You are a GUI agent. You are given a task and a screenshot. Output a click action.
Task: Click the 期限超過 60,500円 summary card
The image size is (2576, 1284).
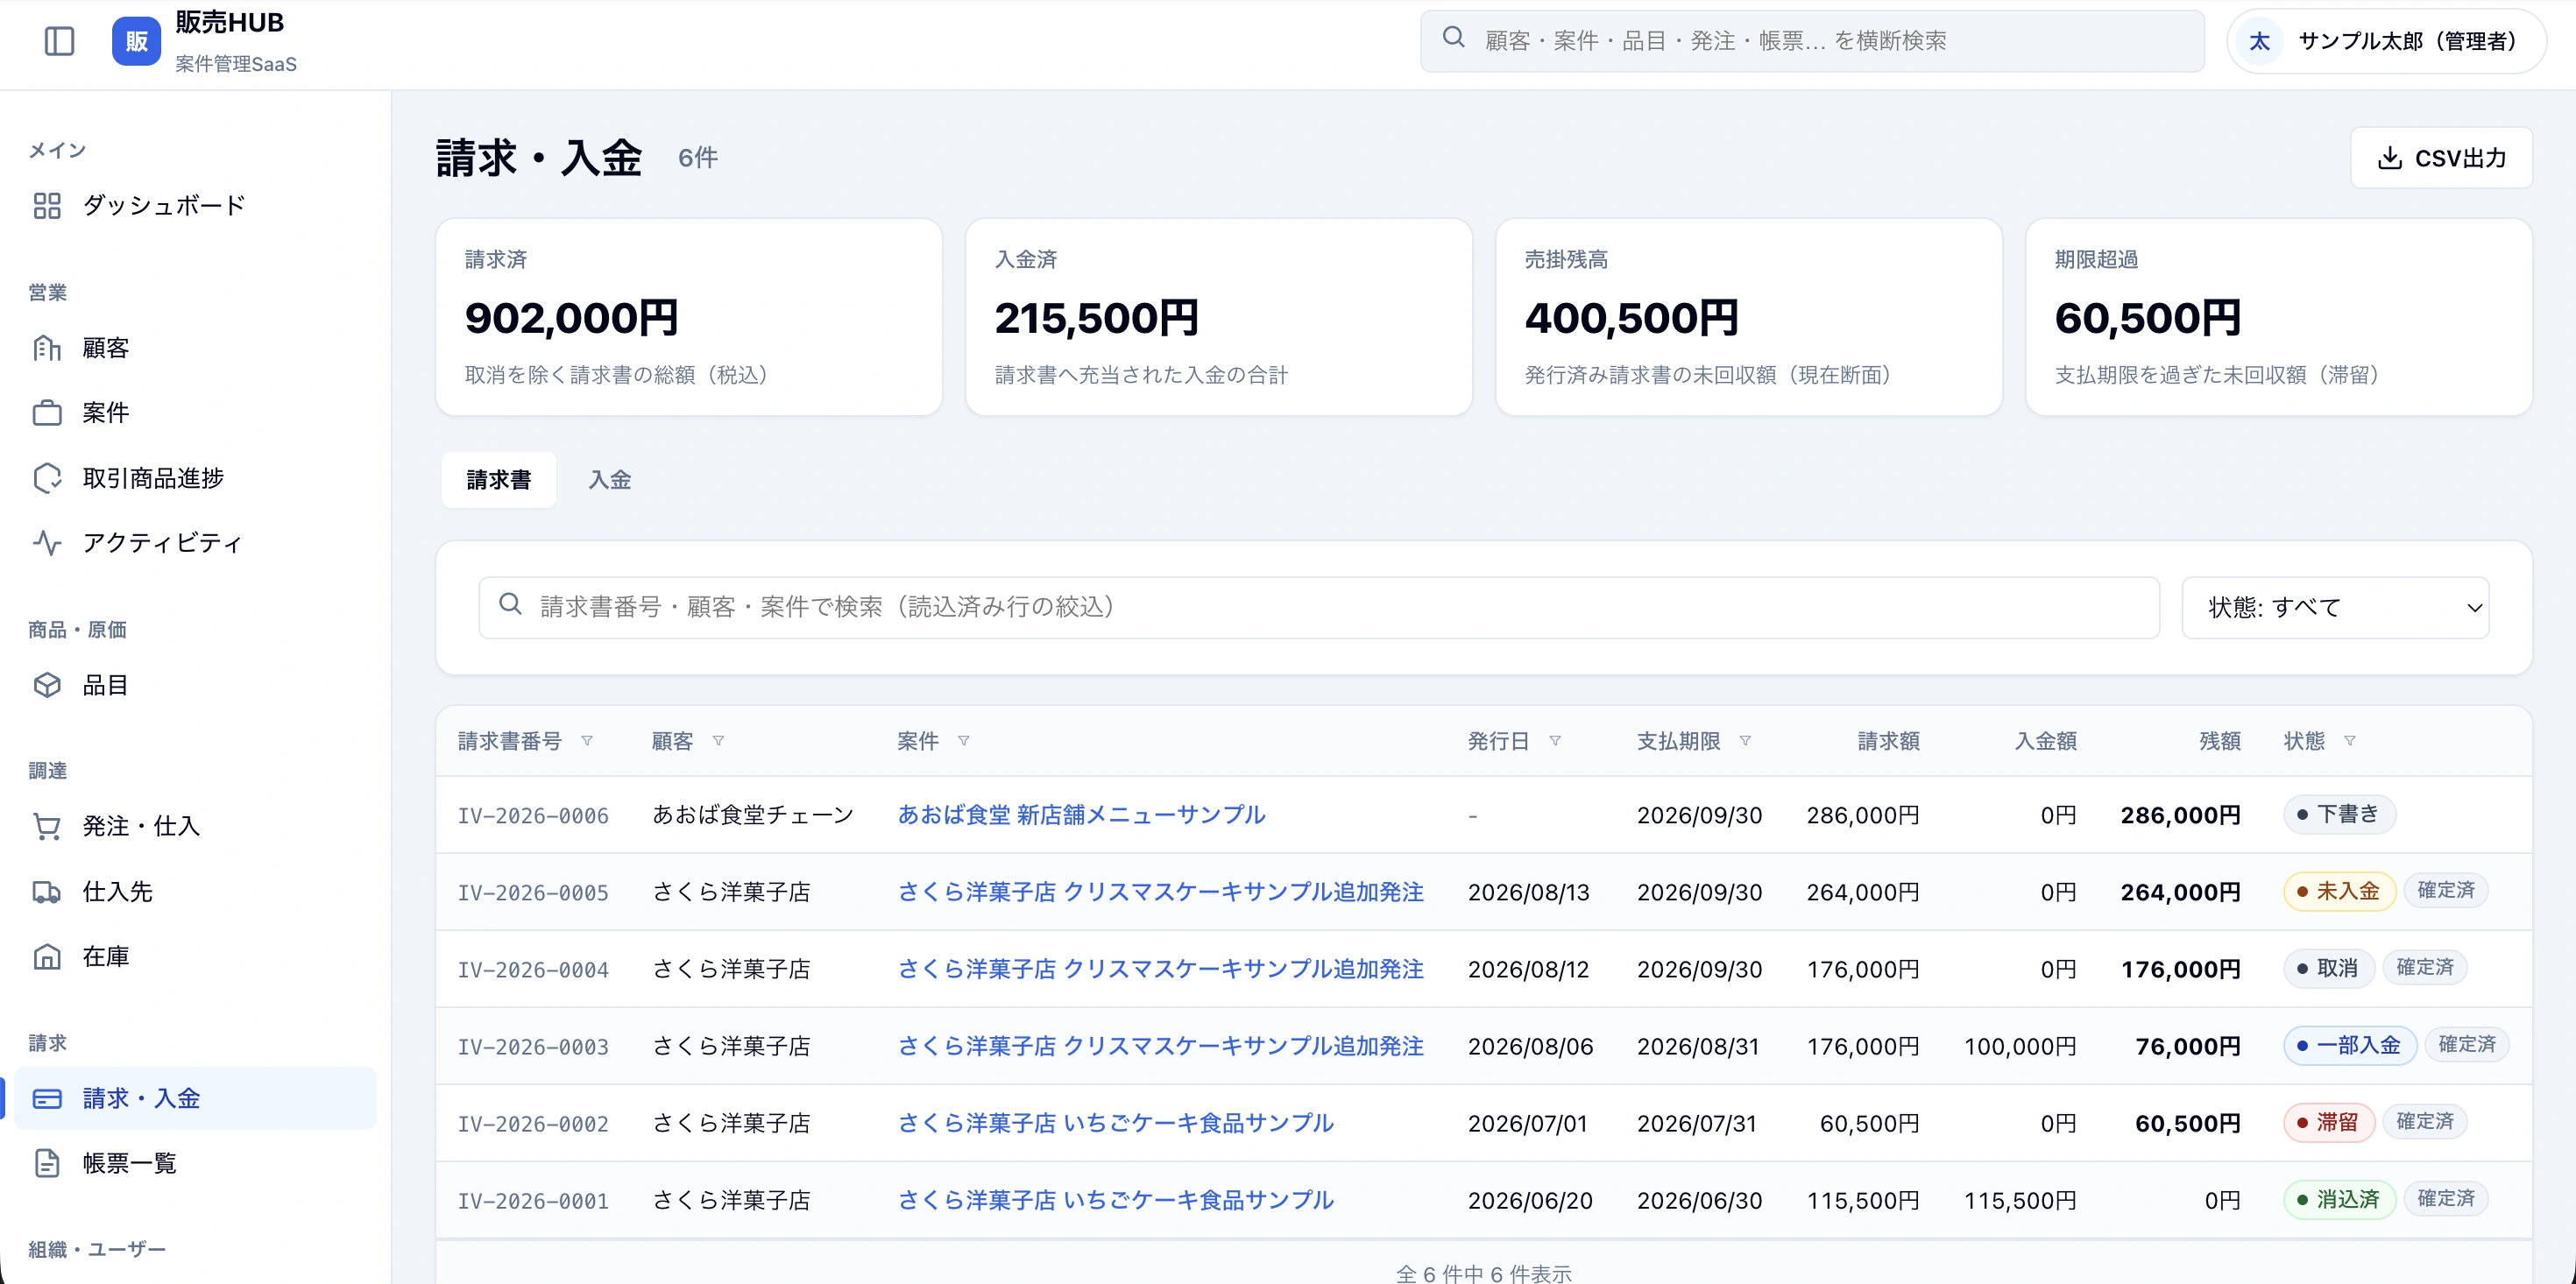[2279, 317]
